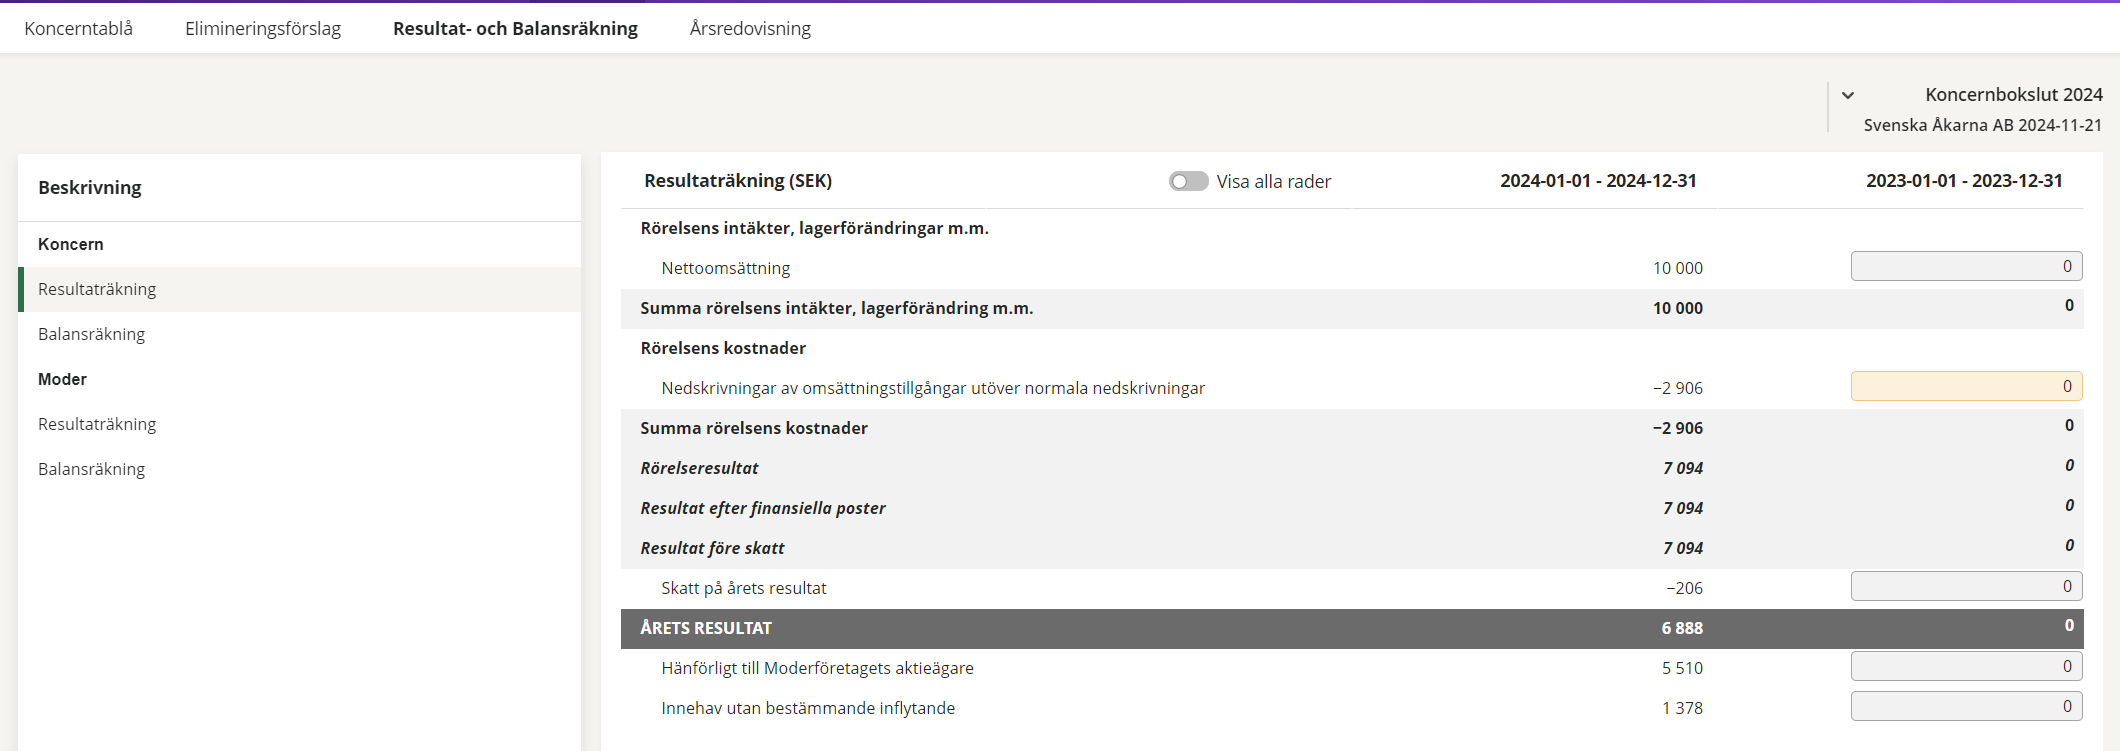The height and width of the screenshot is (751, 2120).
Task: Open Balansräkning under Koncern
Action: click(x=91, y=334)
